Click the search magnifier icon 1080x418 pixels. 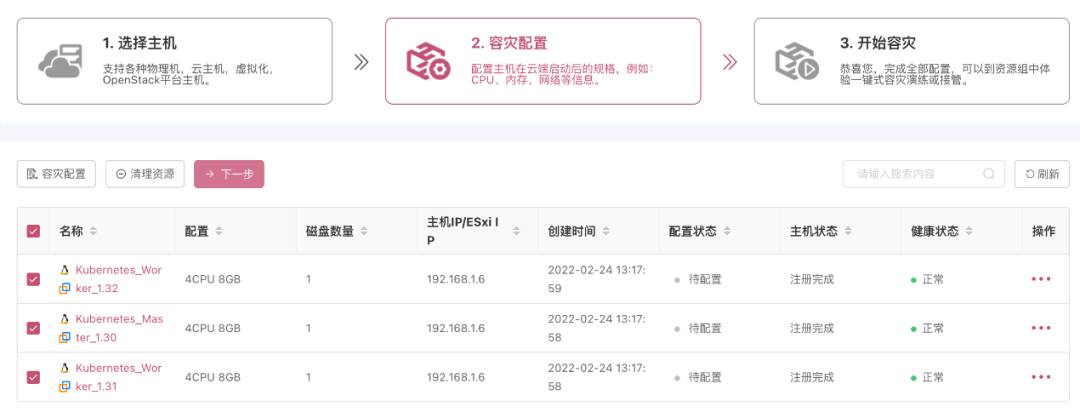[x=989, y=174]
